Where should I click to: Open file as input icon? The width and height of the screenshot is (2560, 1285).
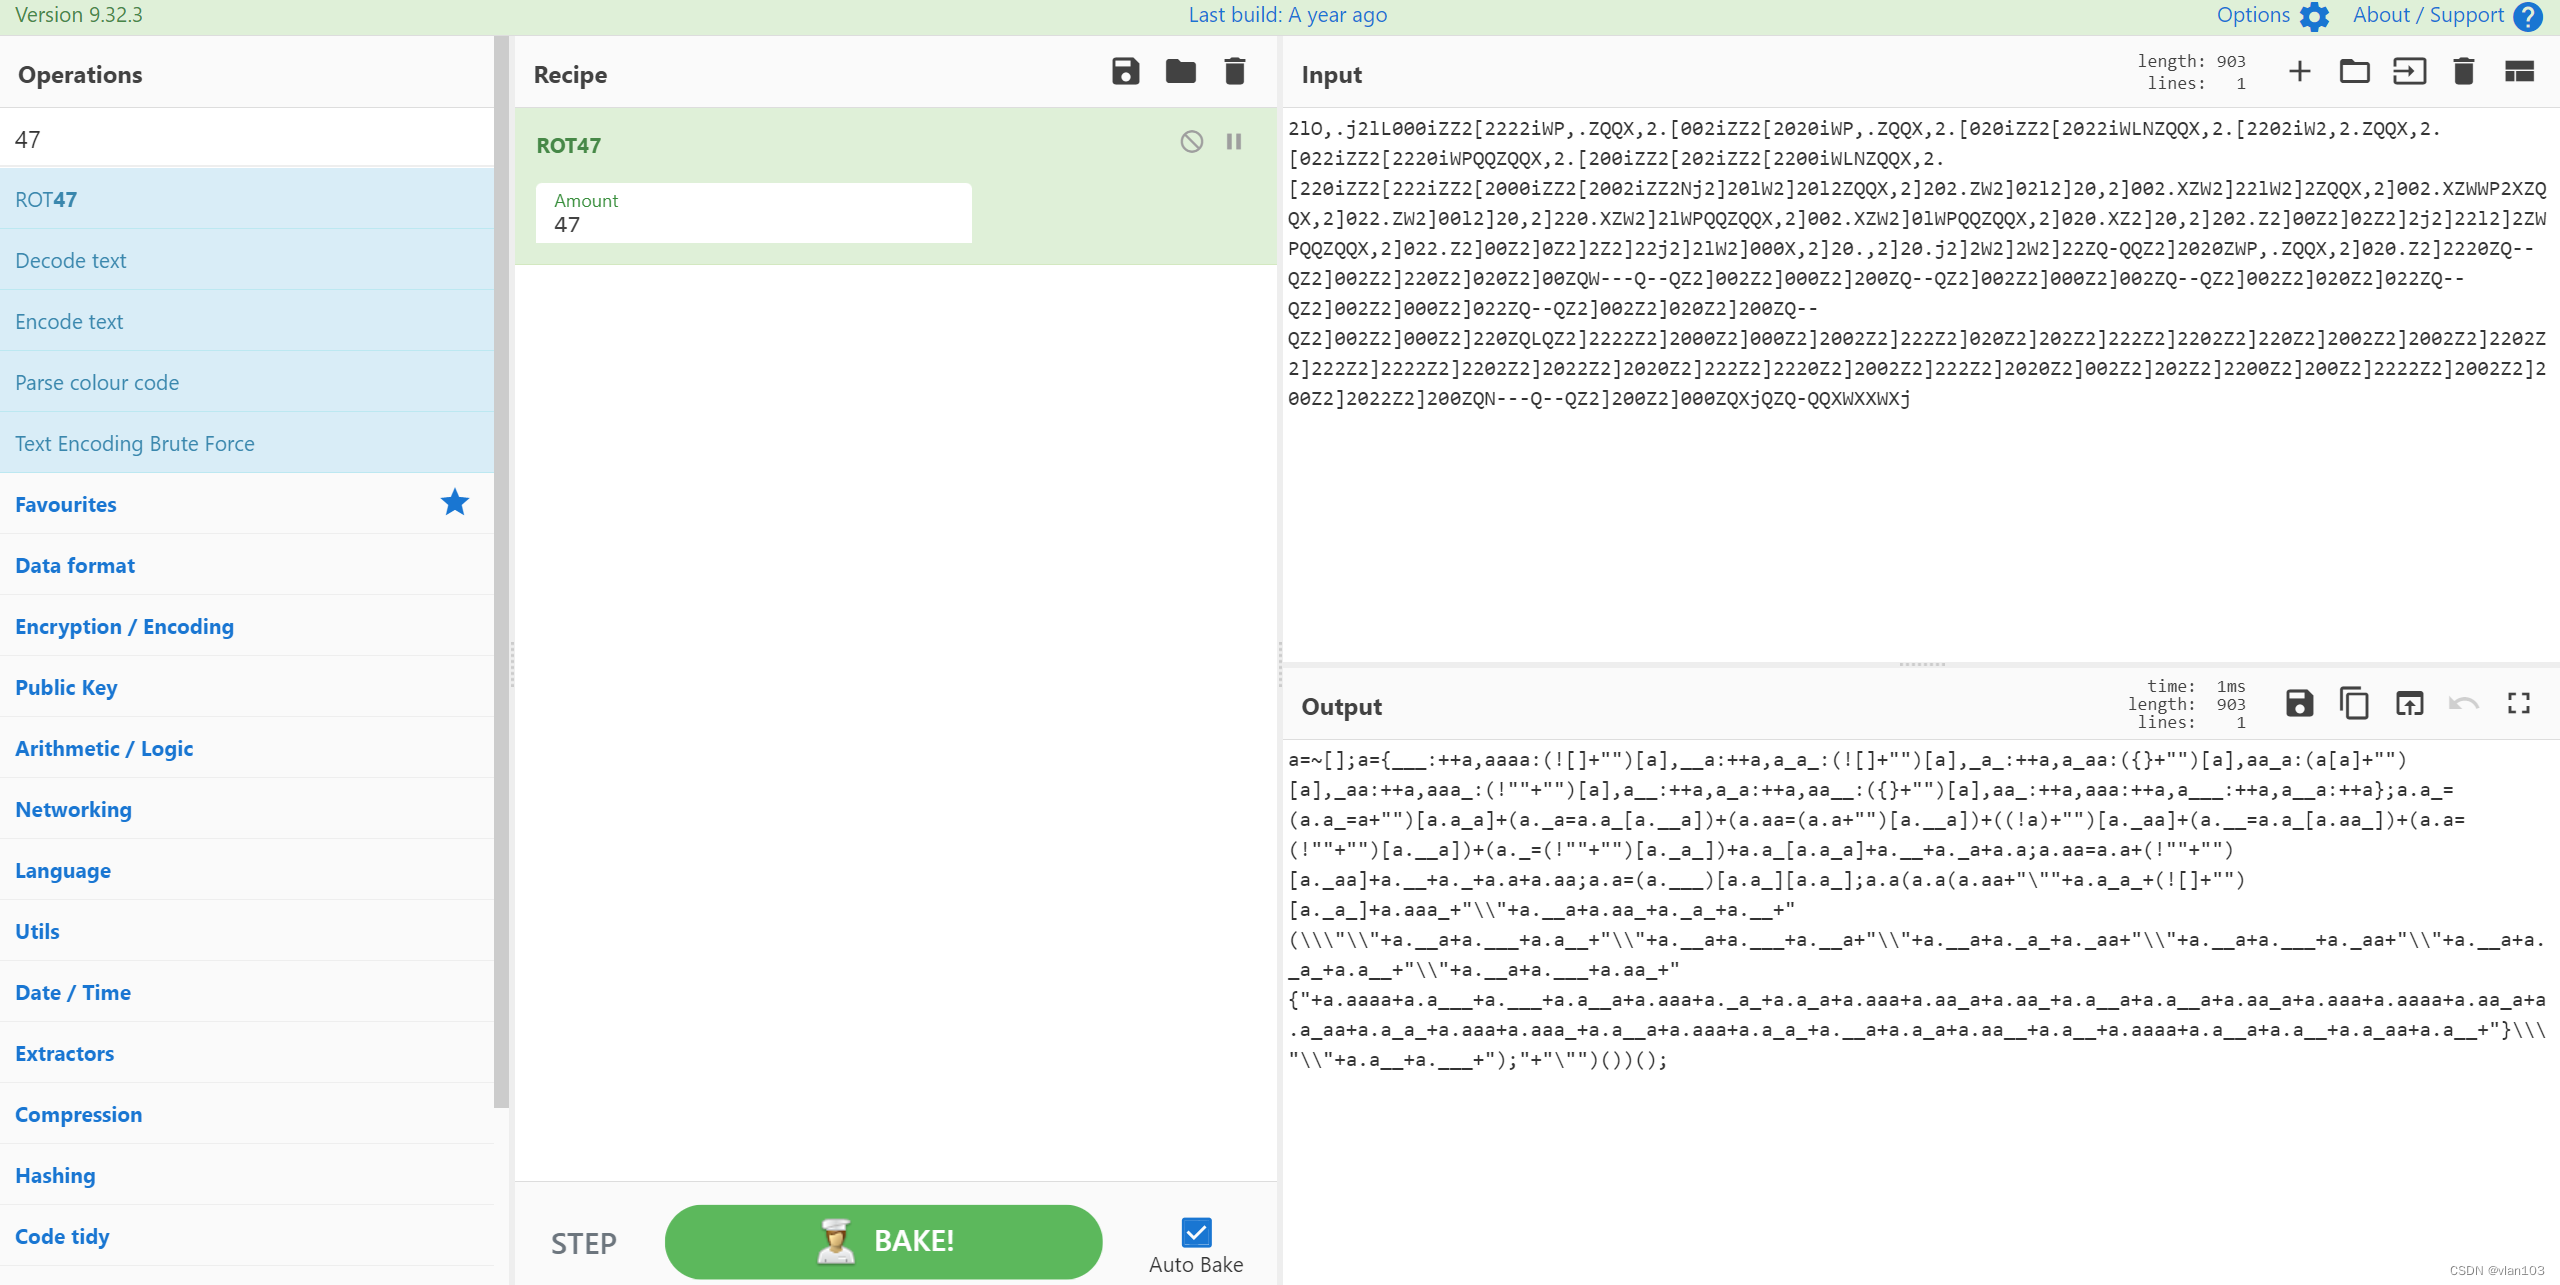2409,71
